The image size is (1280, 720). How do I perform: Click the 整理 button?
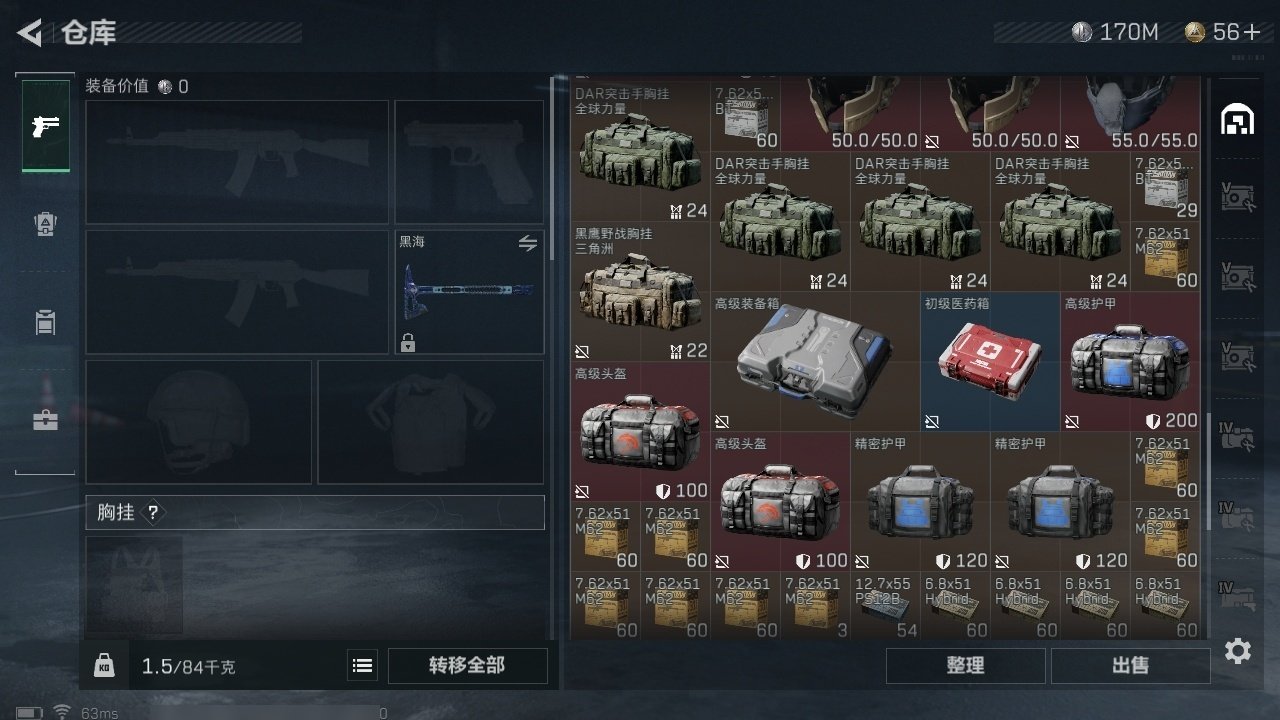point(965,665)
